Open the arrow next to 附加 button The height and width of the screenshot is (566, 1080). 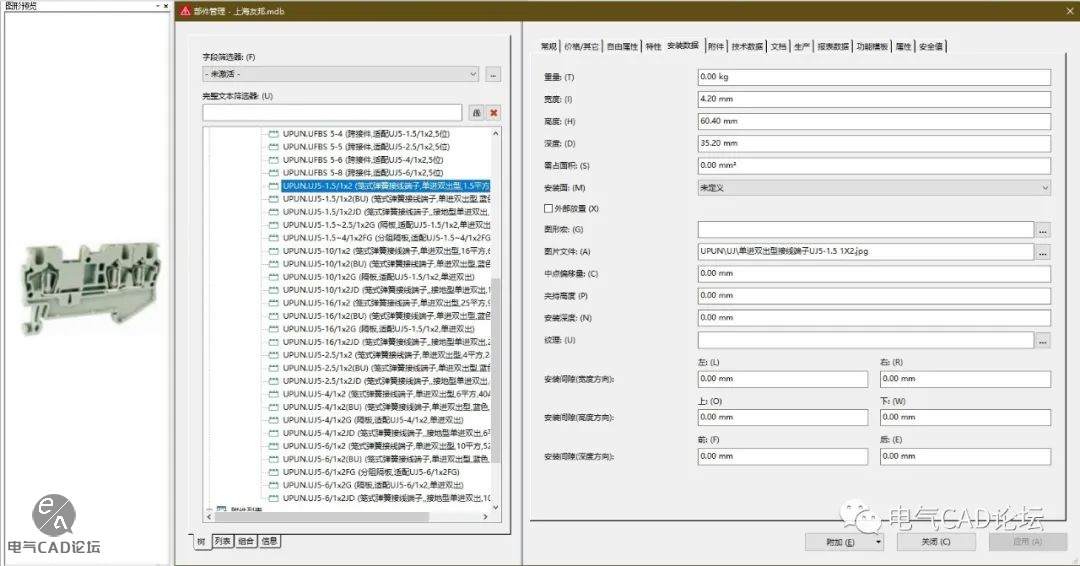click(878, 542)
